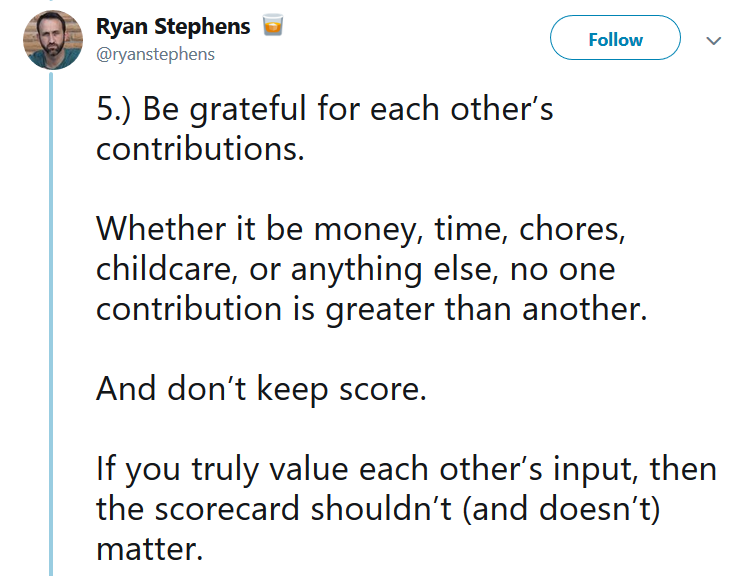The height and width of the screenshot is (576, 743).
Task: Open the tweet options chevron menu
Action: tap(713, 41)
